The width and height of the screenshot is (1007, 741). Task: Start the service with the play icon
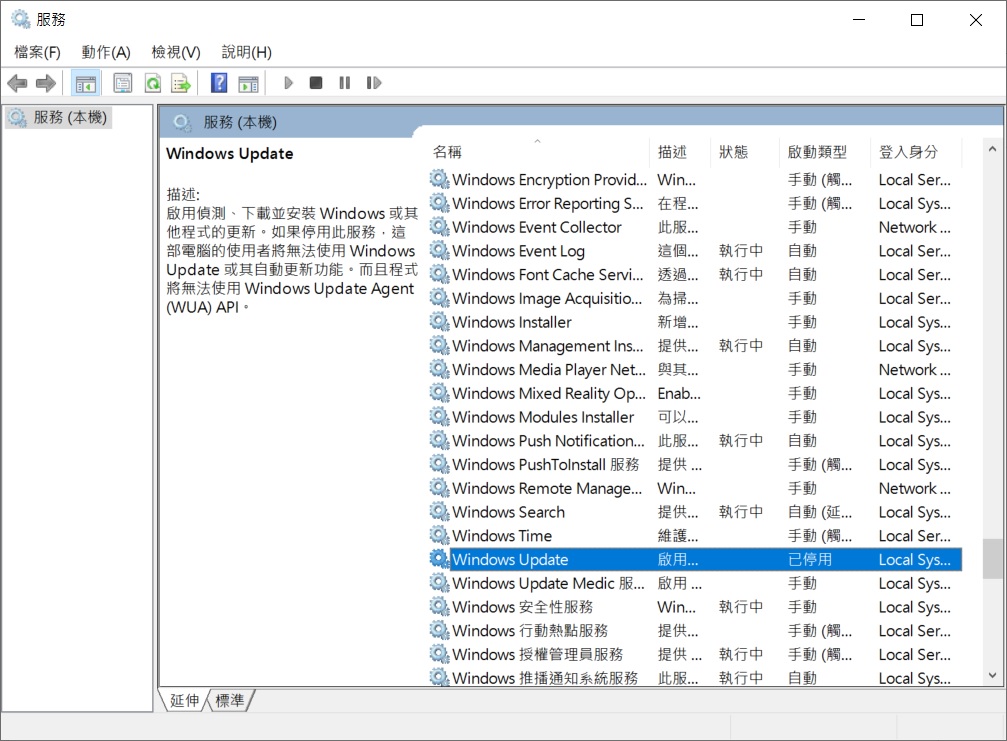pyautogui.click(x=288, y=83)
